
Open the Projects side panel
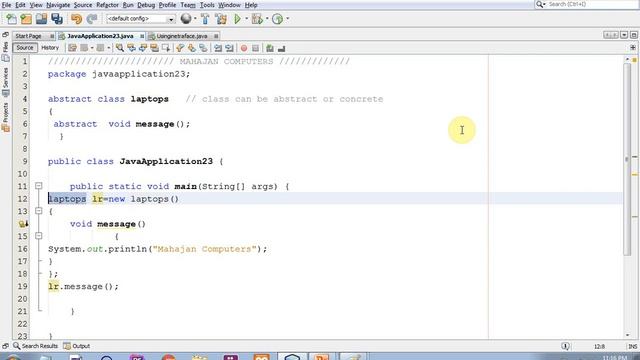pos(5,117)
